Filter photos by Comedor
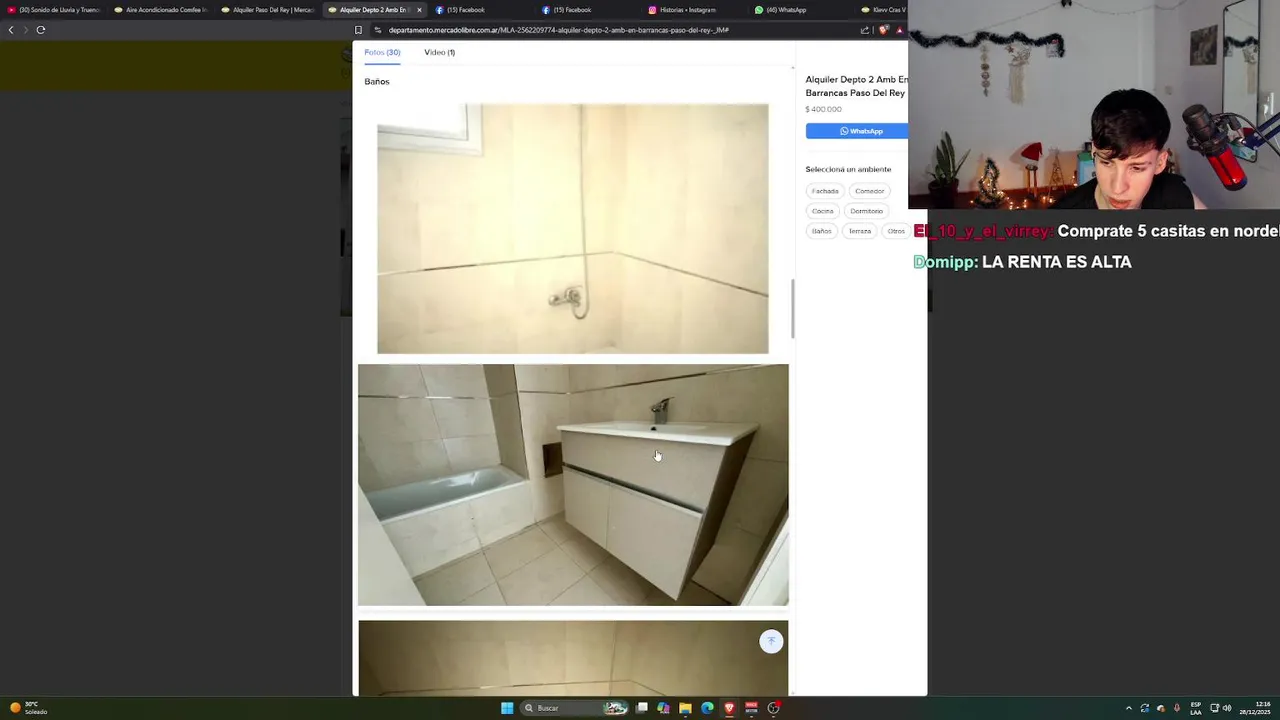This screenshot has width=1280, height=720. [869, 191]
